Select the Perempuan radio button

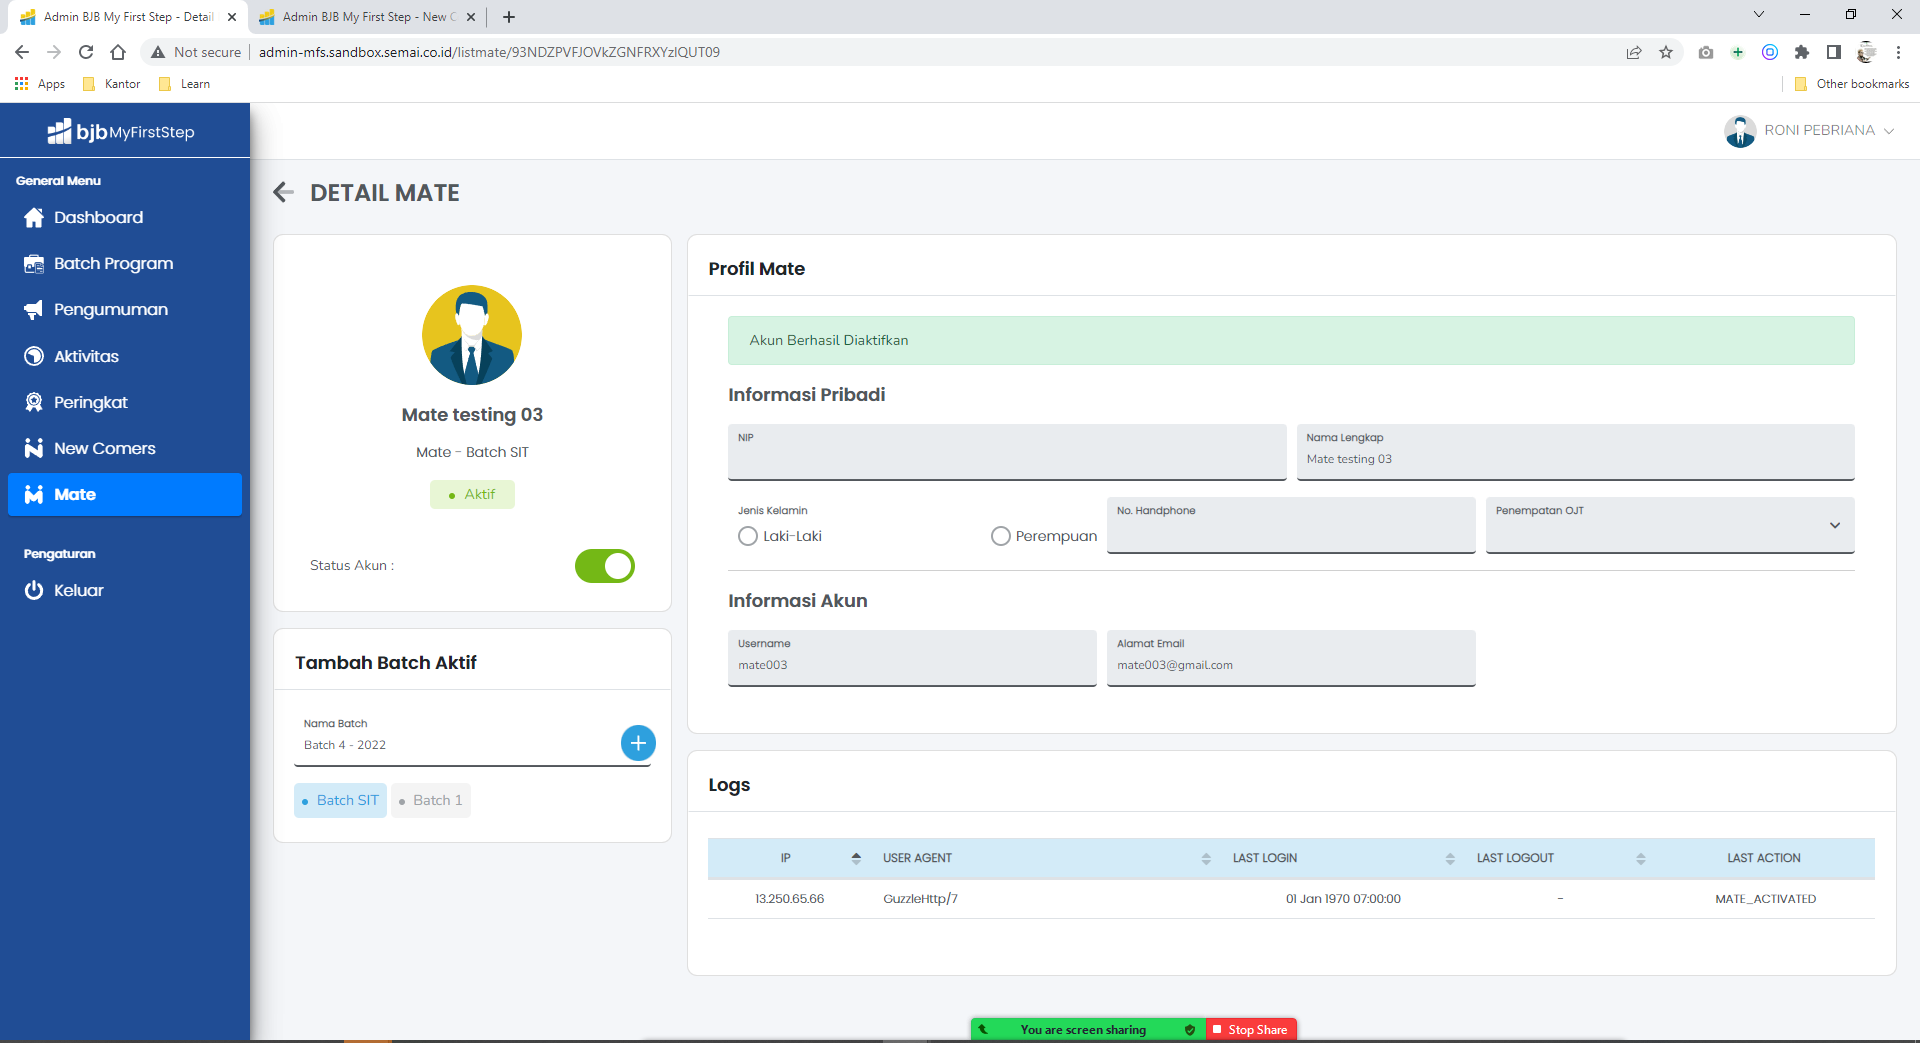click(x=1001, y=536)
